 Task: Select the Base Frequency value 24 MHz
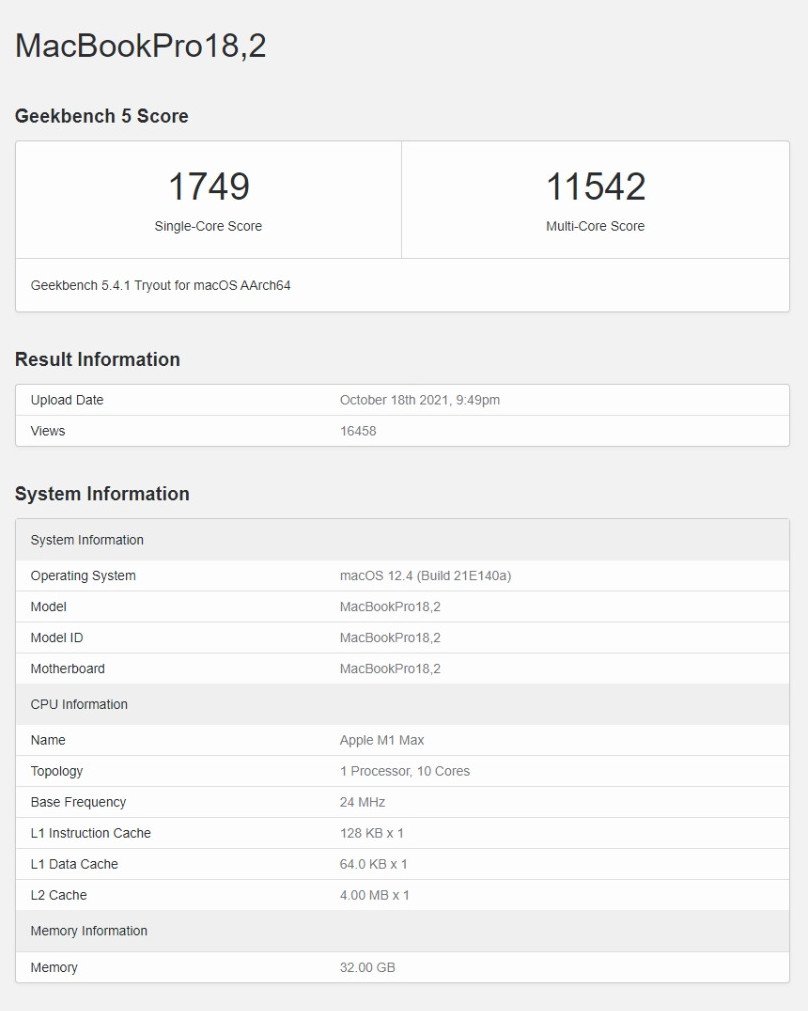[x=362, y=802]
